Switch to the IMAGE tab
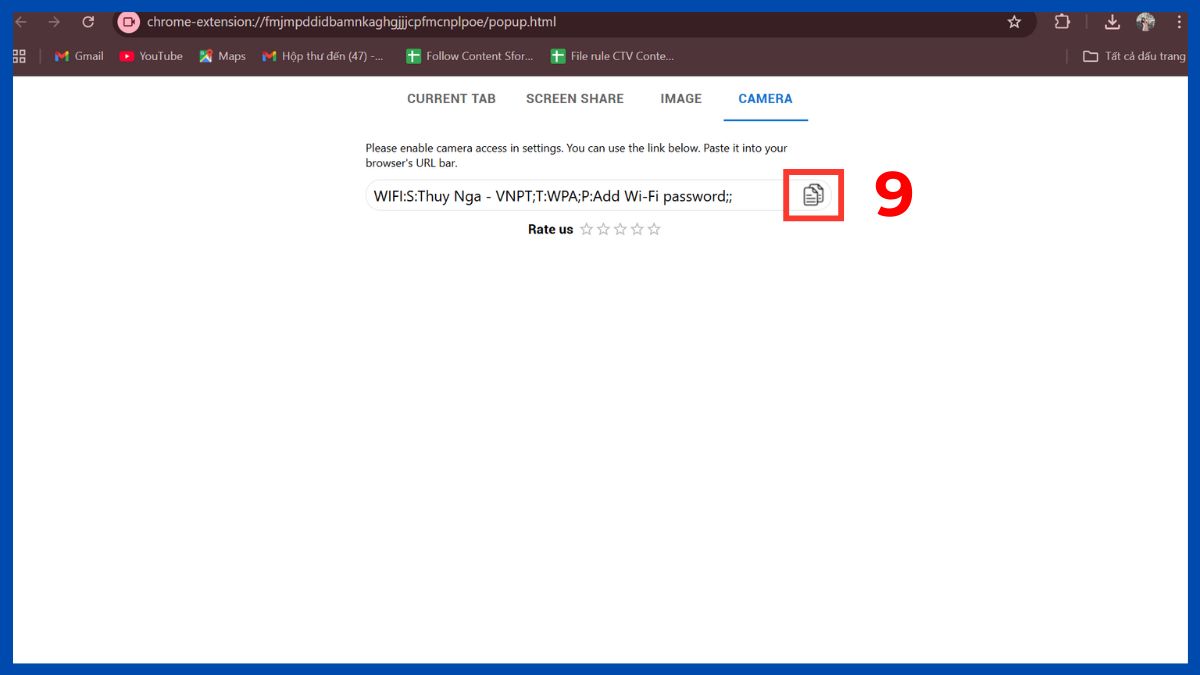Image resolution: width=1200 pixels, height=675 pixels. click(681, 99)
